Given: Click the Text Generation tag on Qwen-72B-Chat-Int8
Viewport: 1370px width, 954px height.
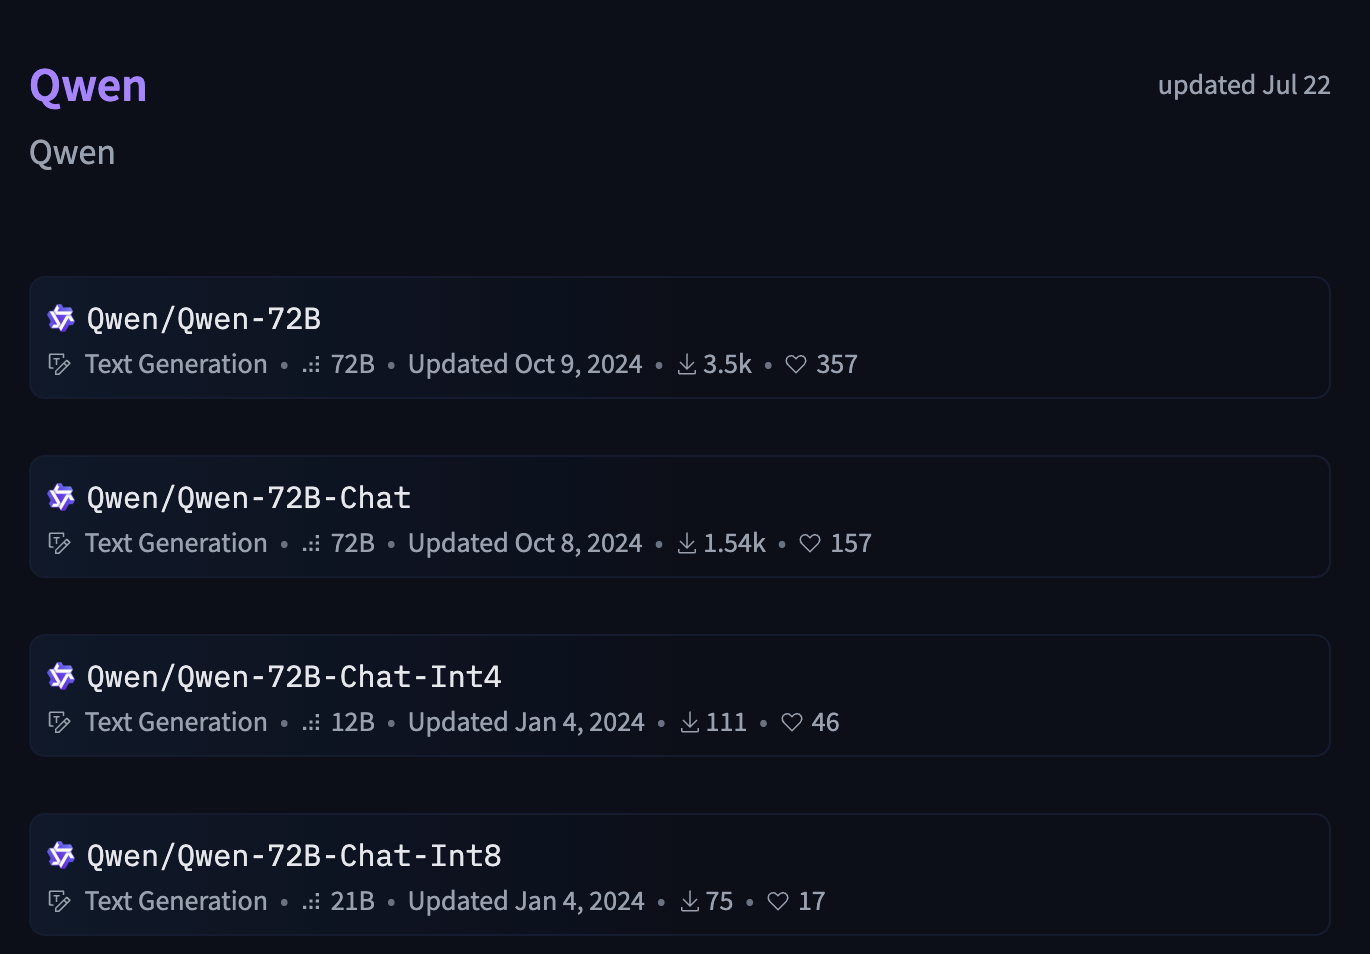Looking at the screenshot, I should tap(176, 902).
